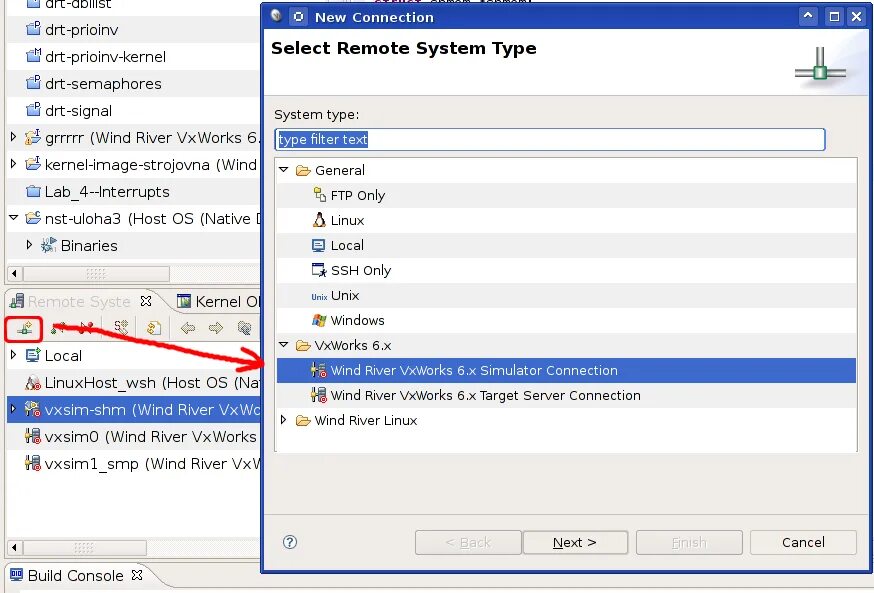Cancel the New Connection dialog
The height and width of the screenshot is (593, 874).
(x=803, y=542)
